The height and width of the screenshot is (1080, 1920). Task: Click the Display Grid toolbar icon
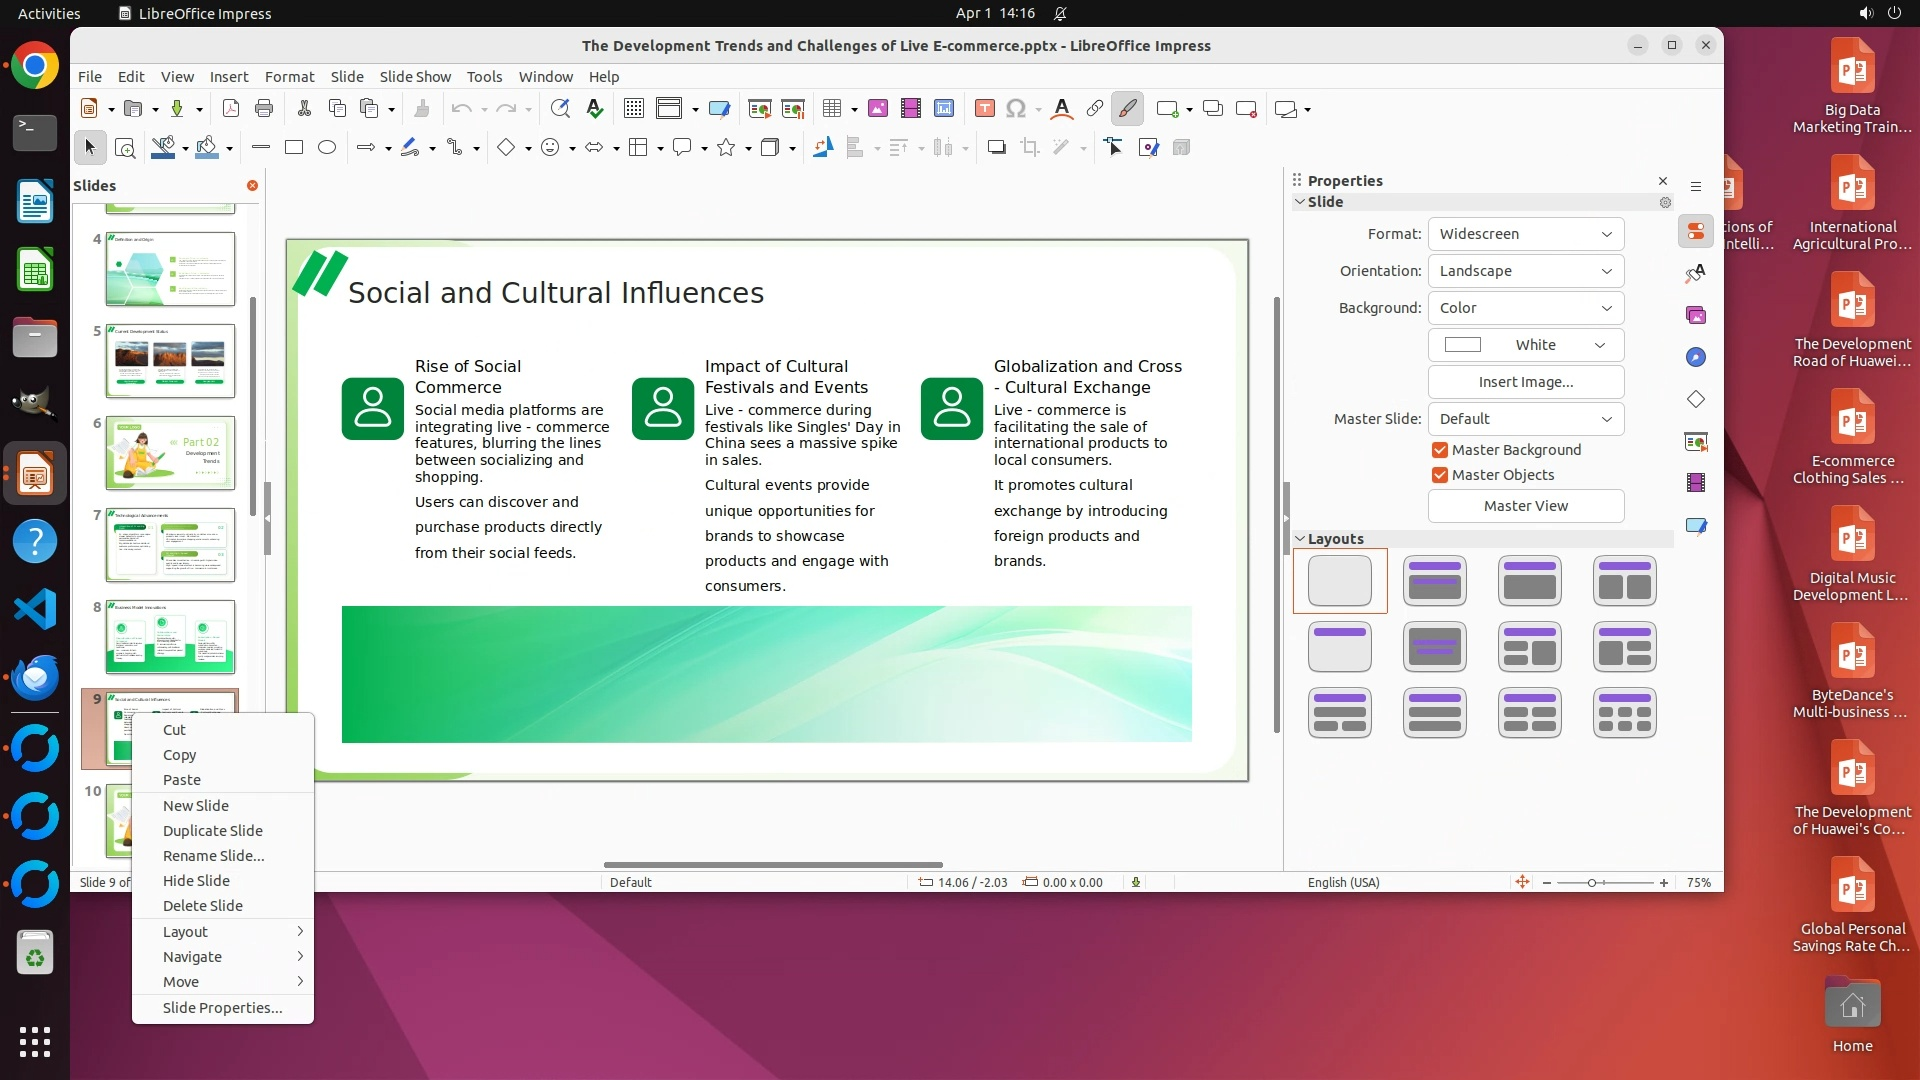[x=633, y=109]
